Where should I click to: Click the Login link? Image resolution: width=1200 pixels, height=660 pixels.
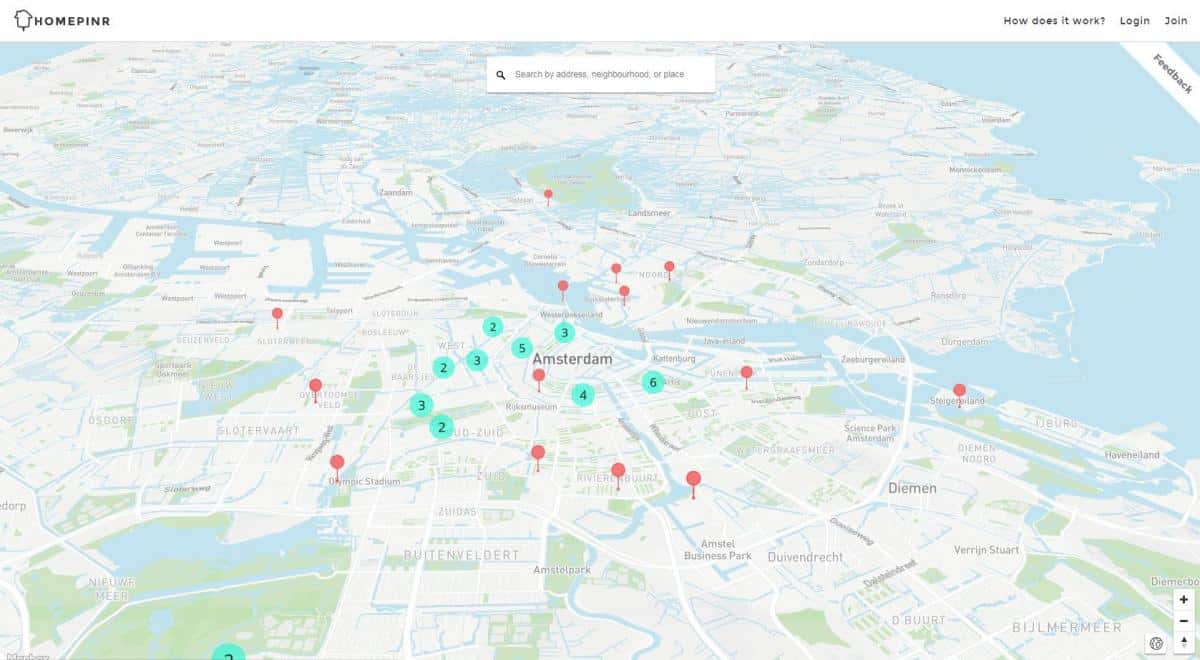pos(1134,21)
